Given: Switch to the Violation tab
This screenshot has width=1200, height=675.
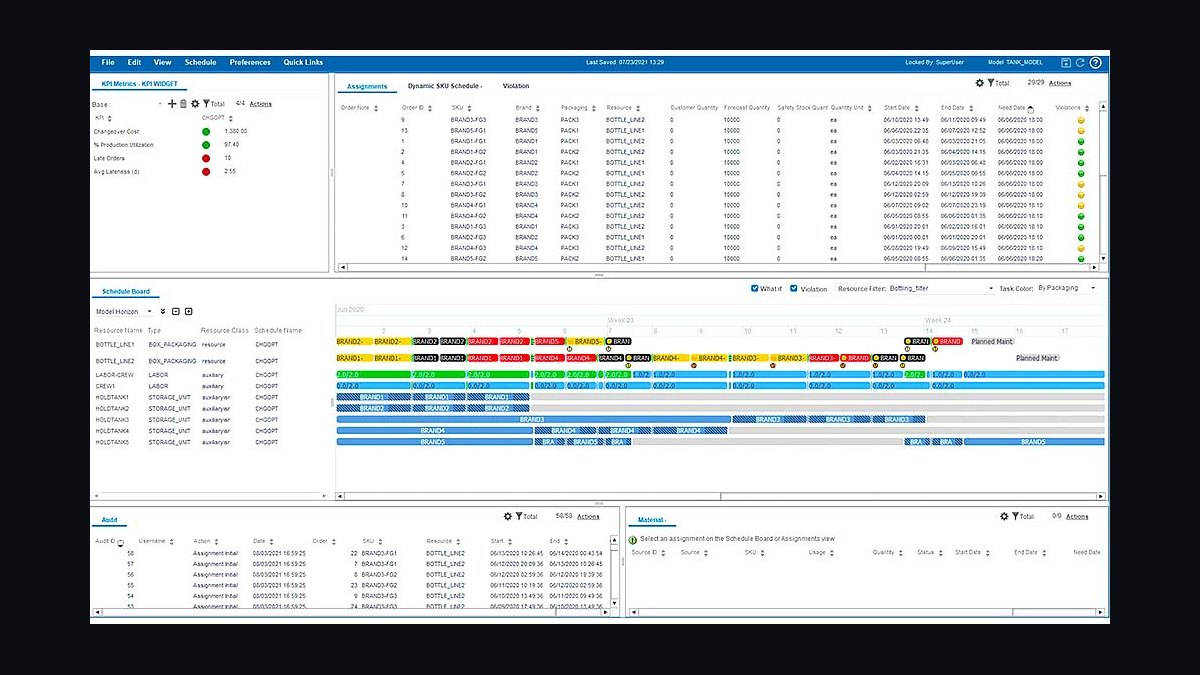Looking at the screenshot, I should pos(516,86).
